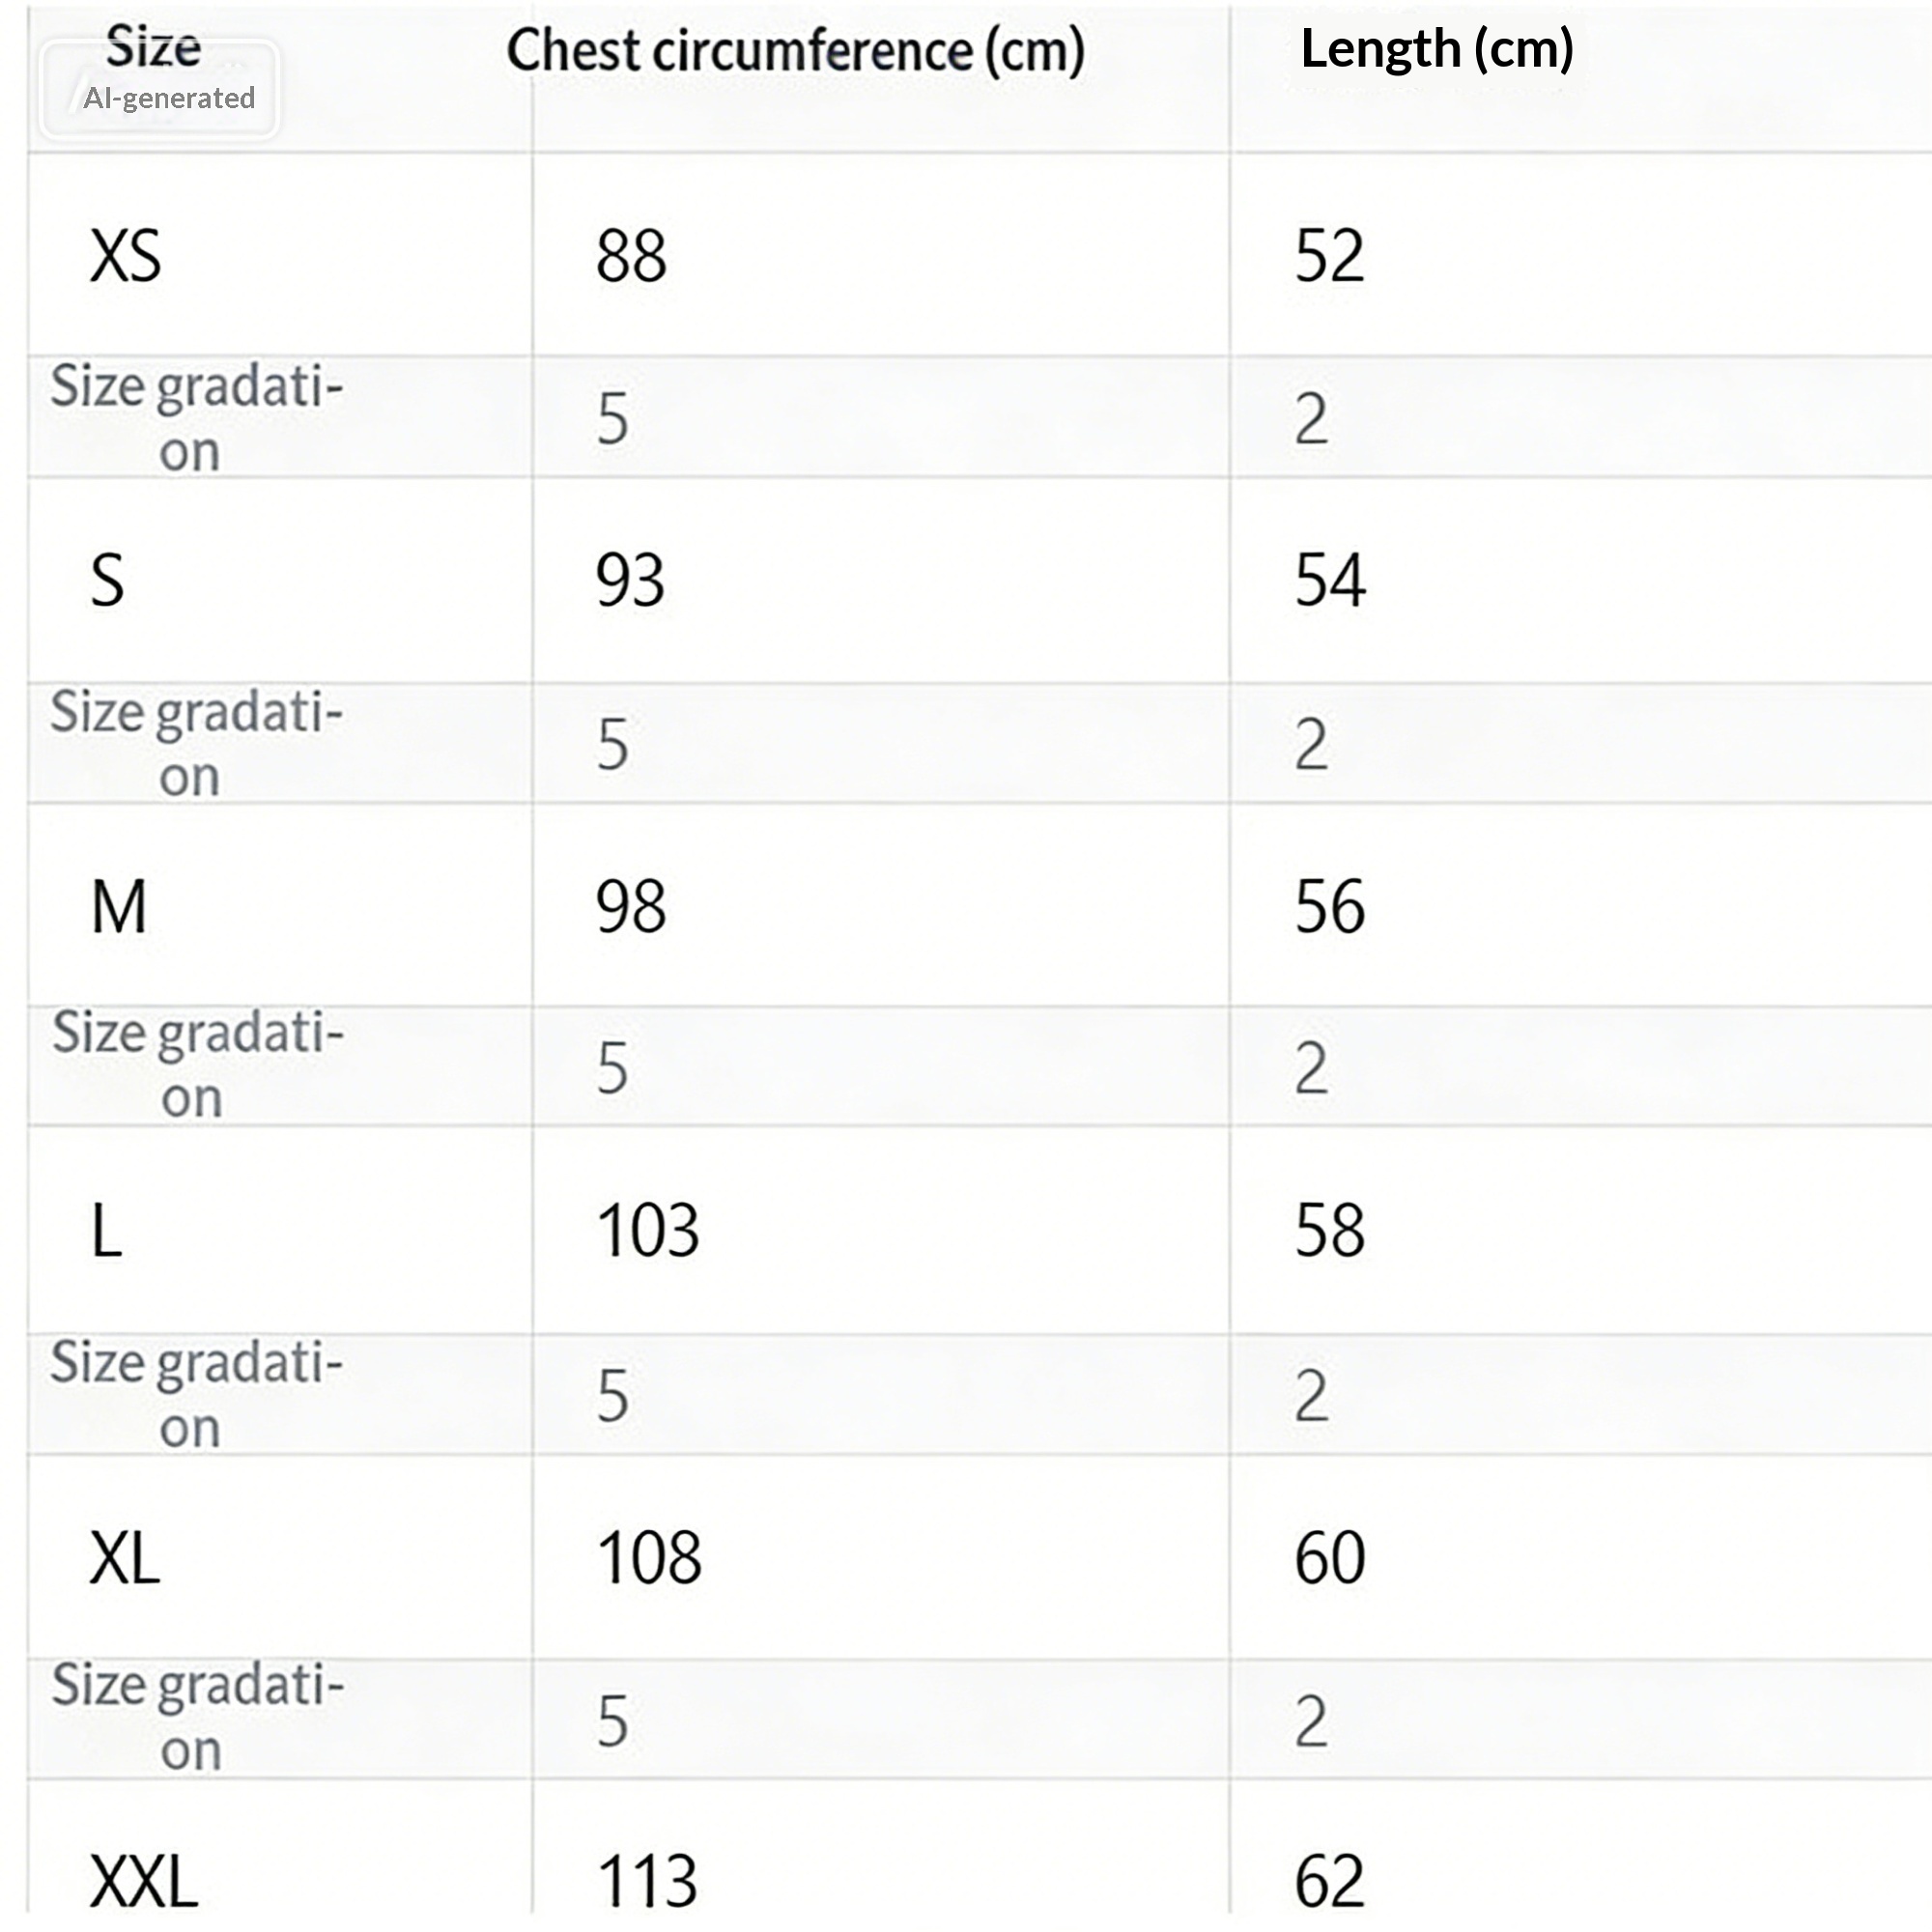The width and height of the screenshot is (1932, 1932).
Task: Click length value 52
Action: click(x=1329, y=256)
